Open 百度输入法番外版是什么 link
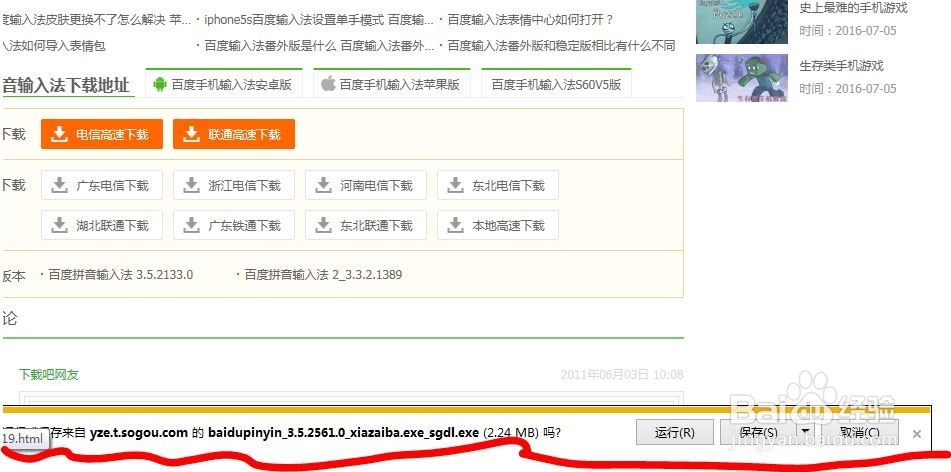The image size is (951, 472). click(319, 46)
